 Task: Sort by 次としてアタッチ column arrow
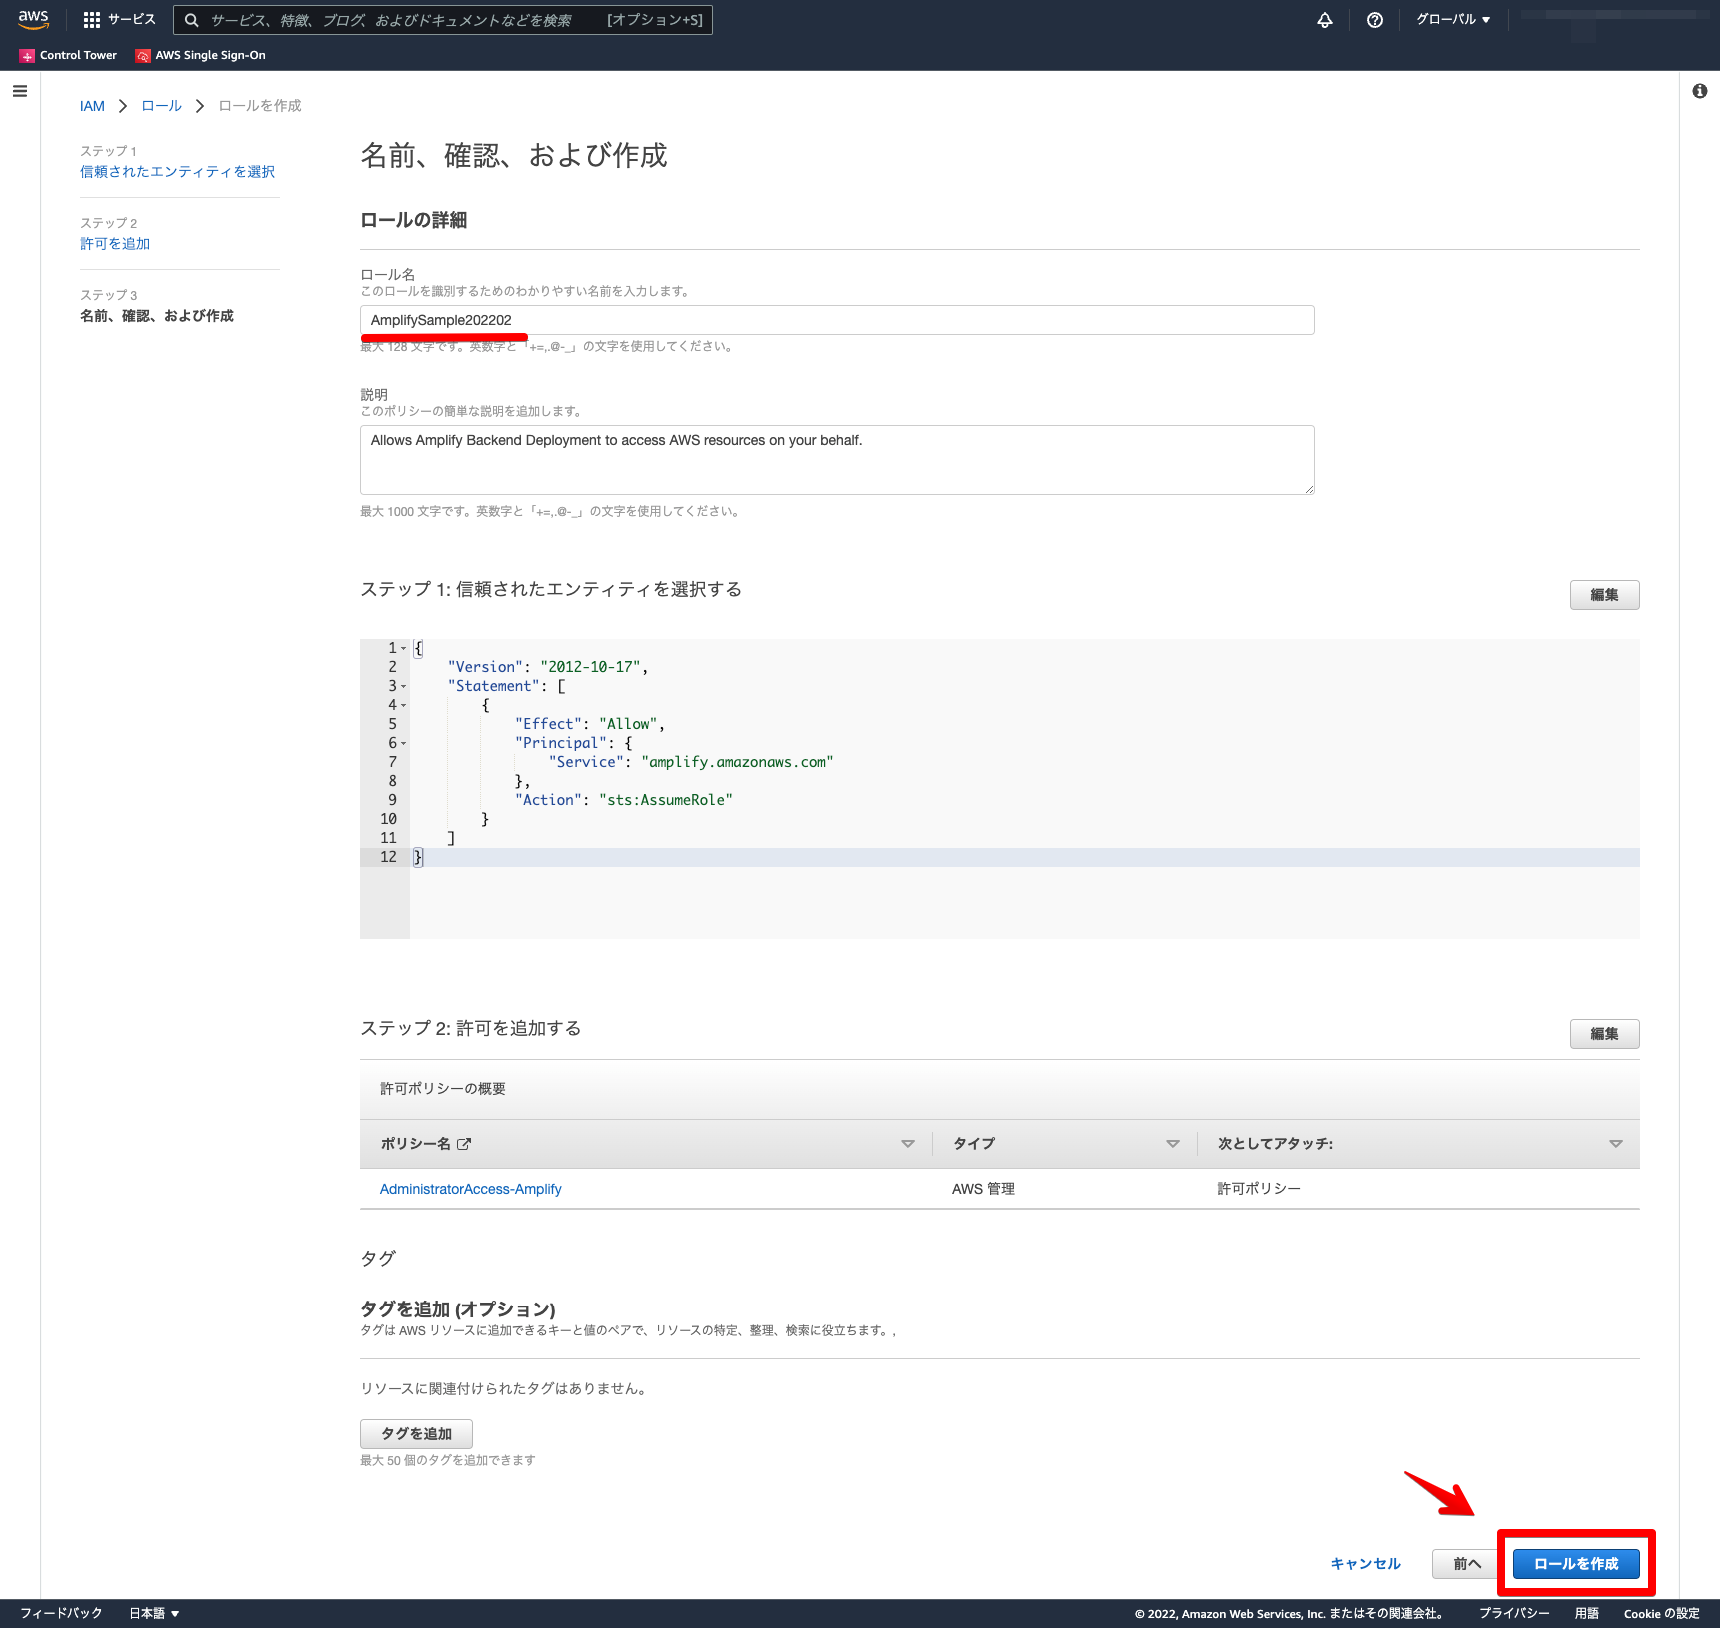click(x=1616, y=1144)
